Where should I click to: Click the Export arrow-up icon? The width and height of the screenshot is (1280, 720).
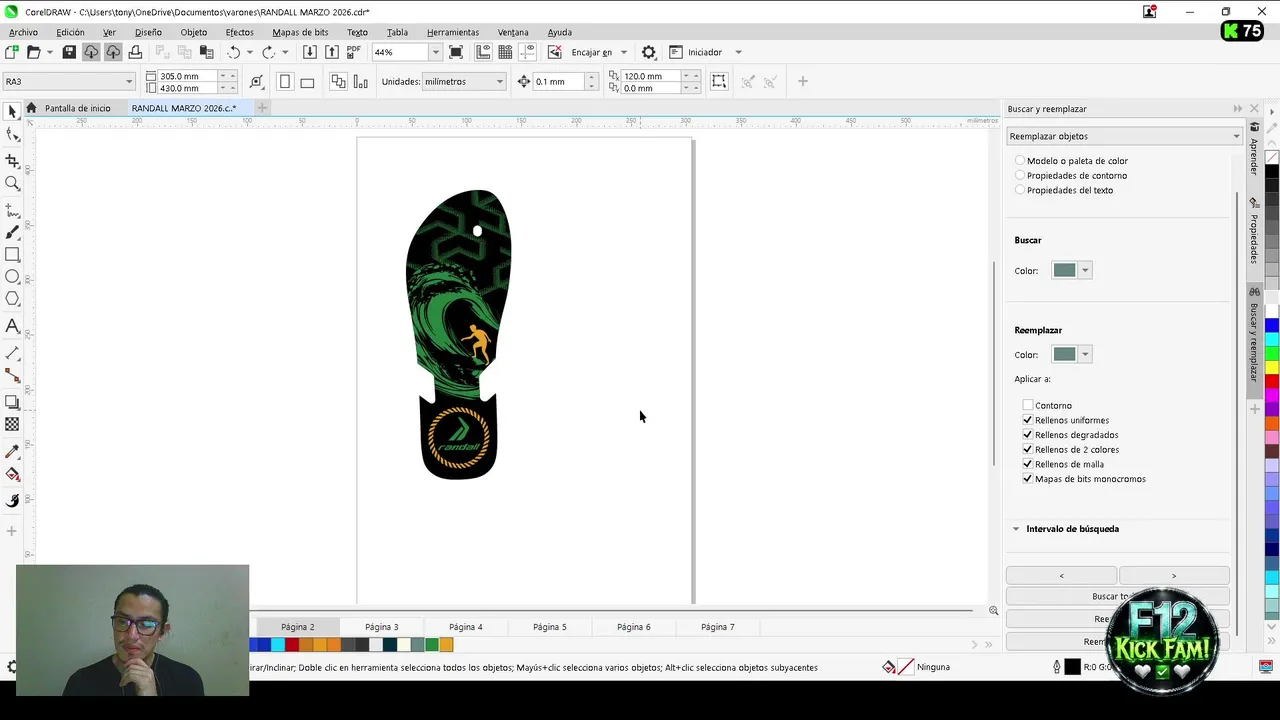pos(332,52)
